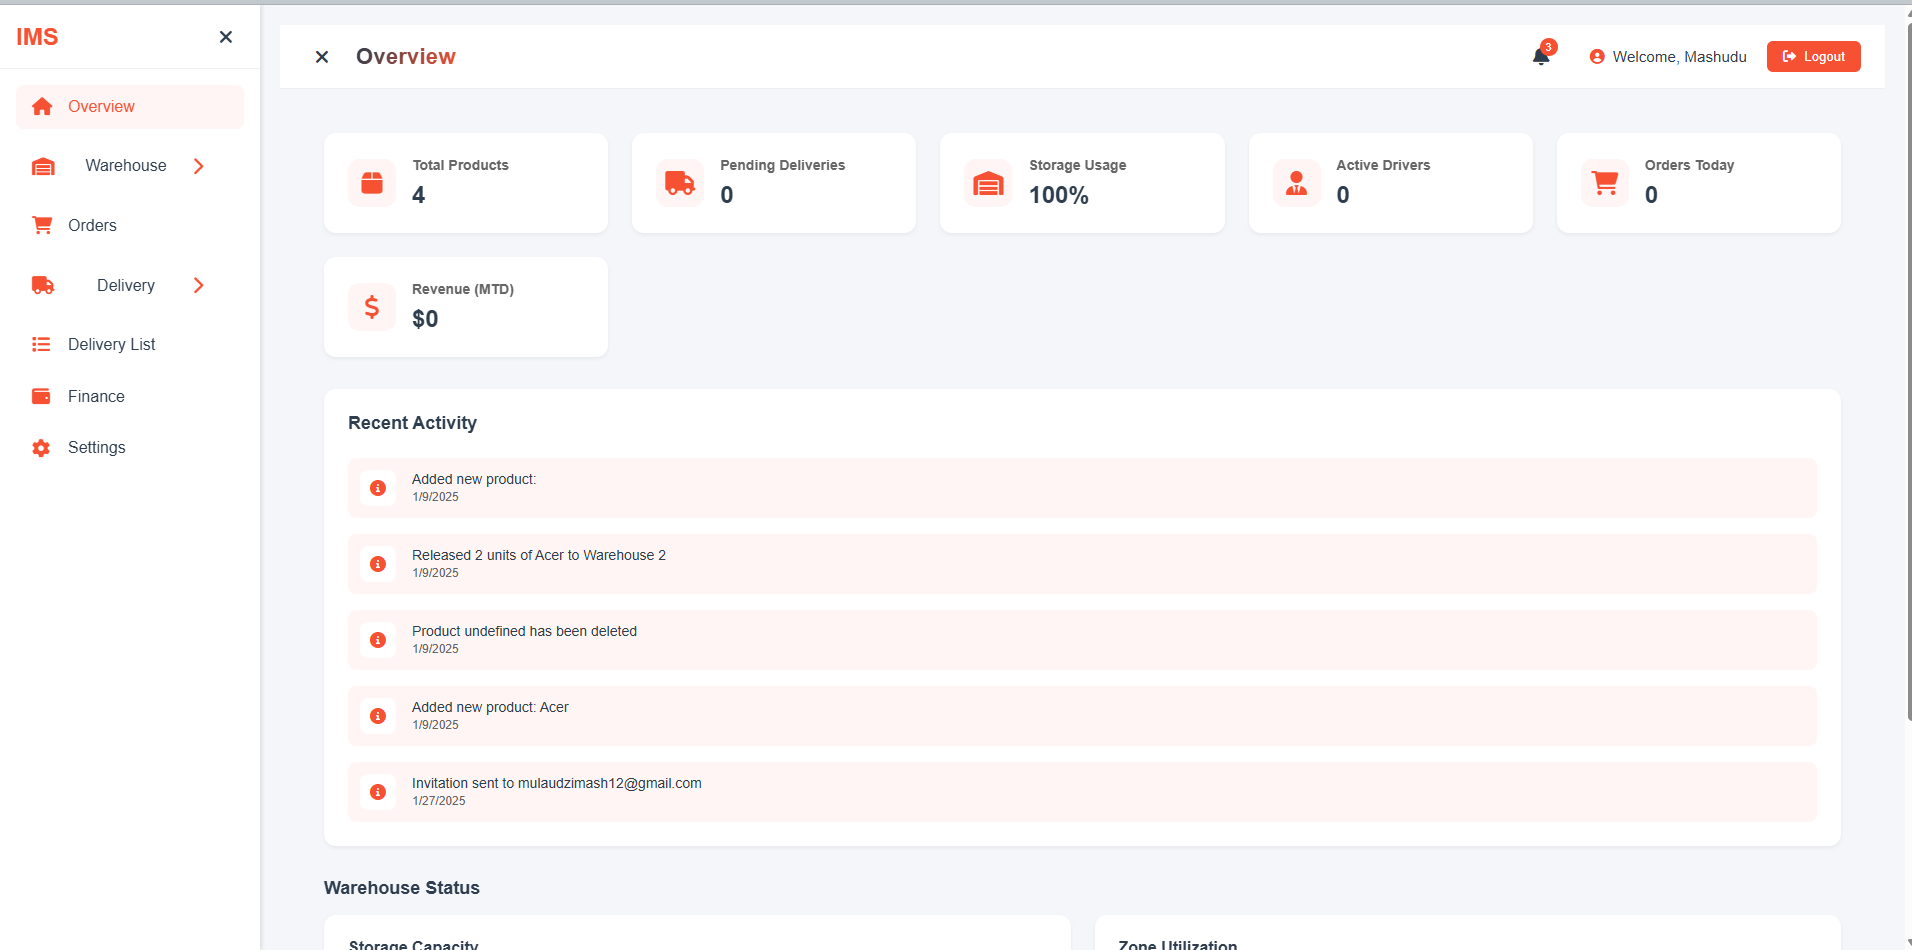Click the page vertical scrollbar
Screen dimensions: 1912x950
click(1908, 370)
